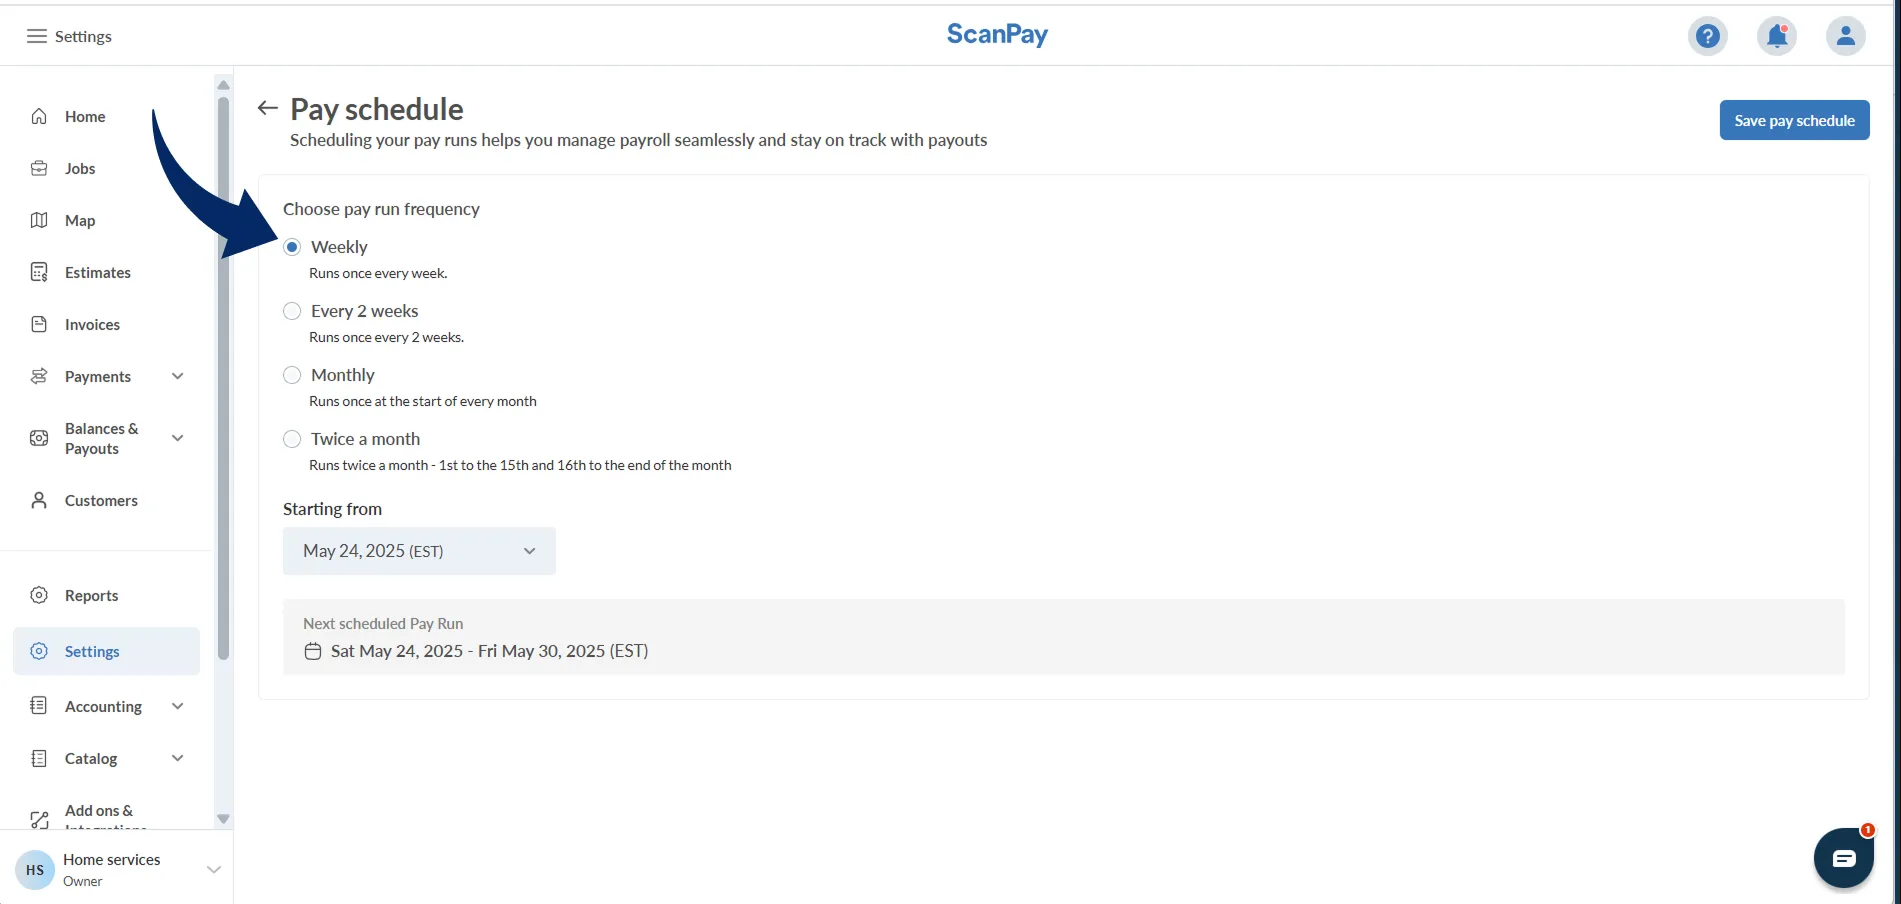Open Customers in the sidebar

click(x=101, y=500)
